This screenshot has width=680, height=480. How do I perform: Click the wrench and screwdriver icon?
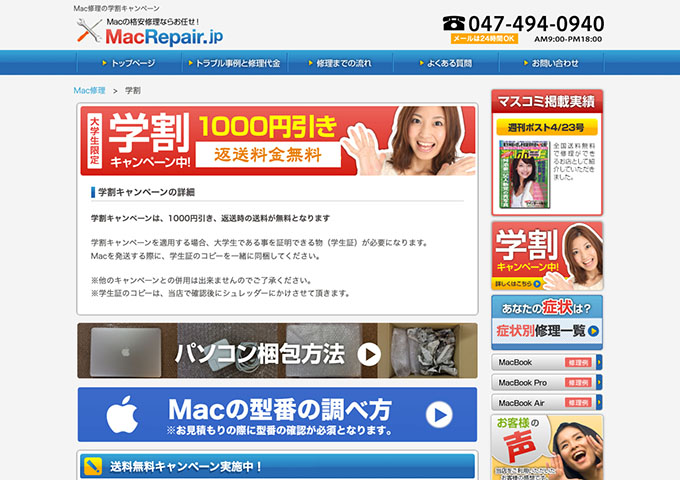(x=89, y=32)
